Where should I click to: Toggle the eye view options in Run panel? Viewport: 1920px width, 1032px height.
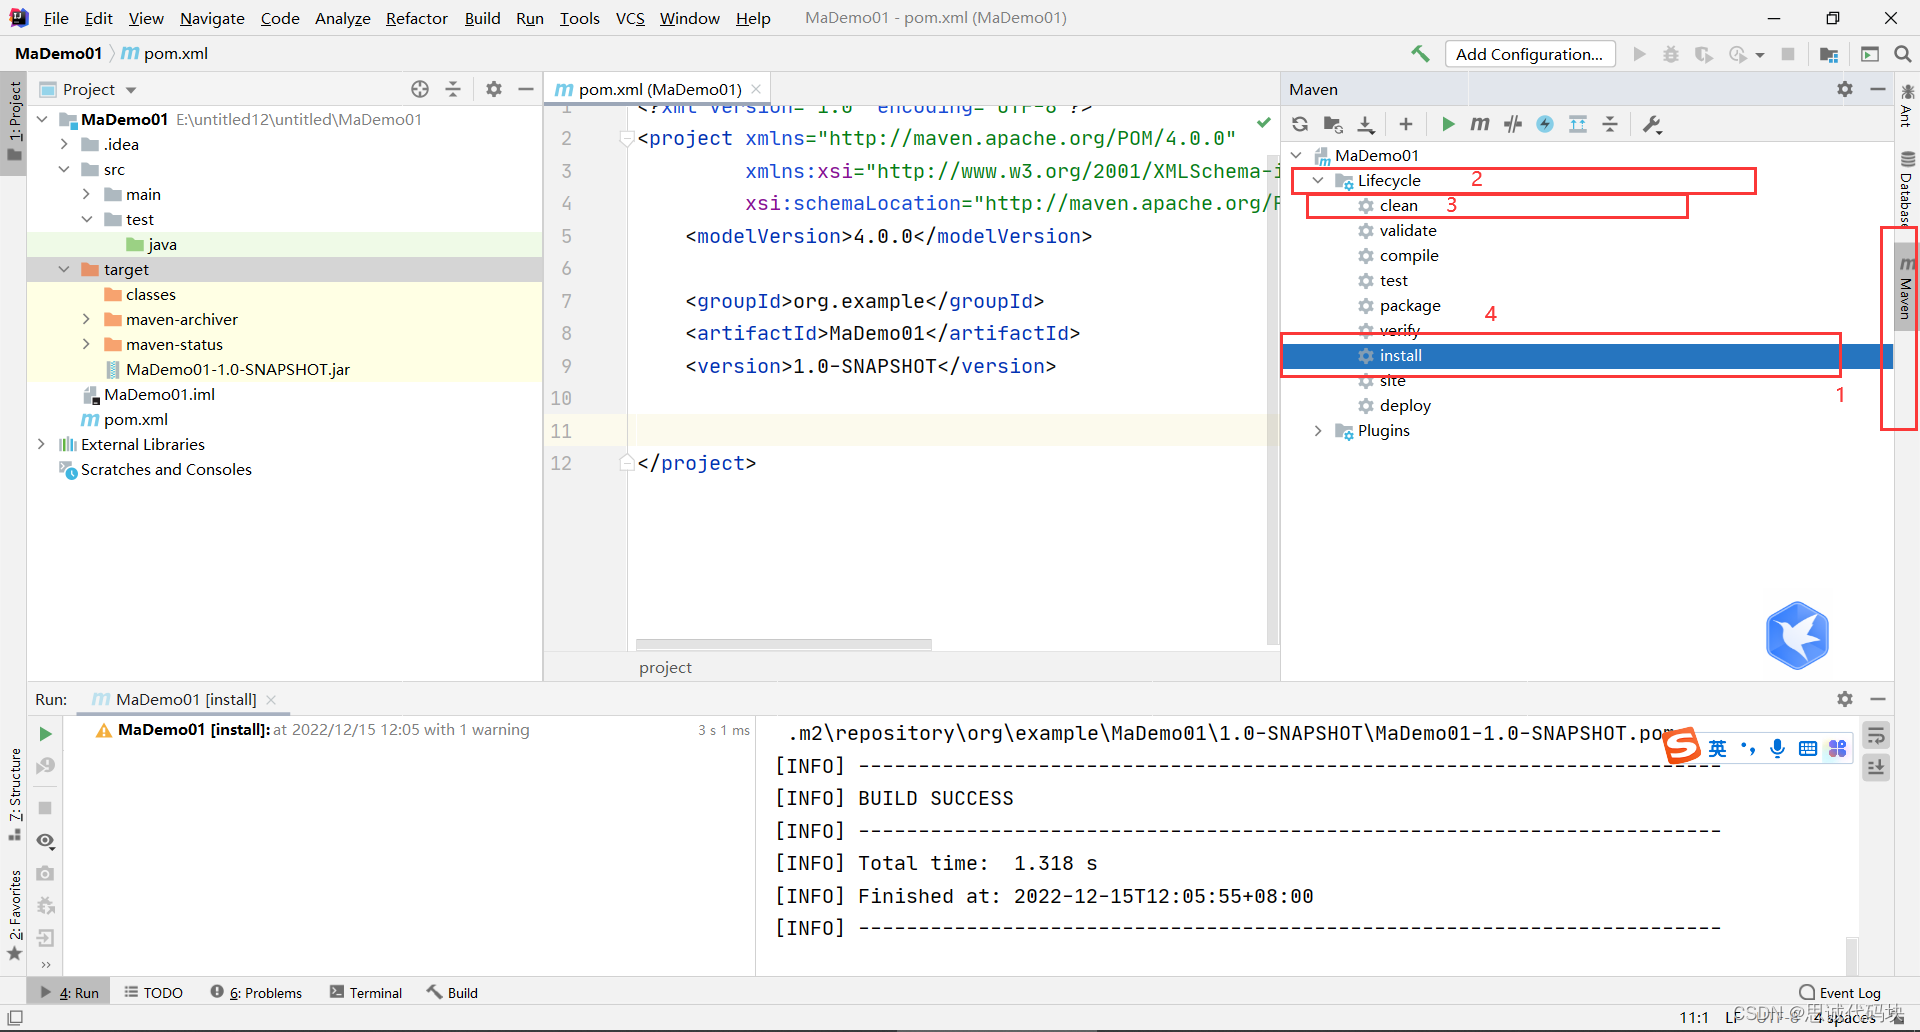click(x=45, y=841)
